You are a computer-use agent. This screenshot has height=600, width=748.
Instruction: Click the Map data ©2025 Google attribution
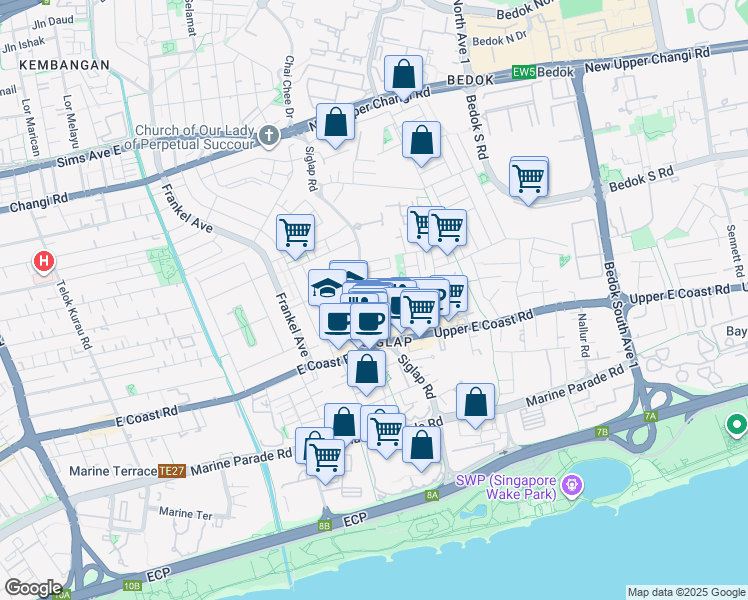684,592
